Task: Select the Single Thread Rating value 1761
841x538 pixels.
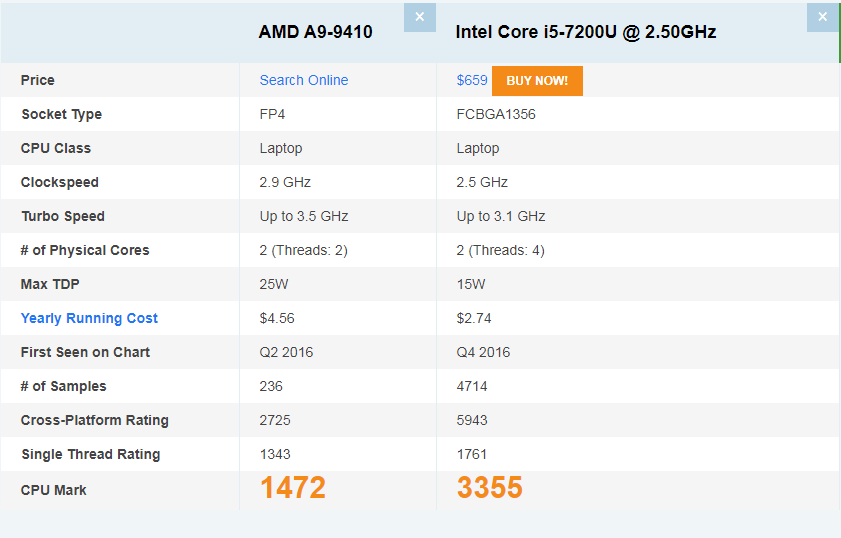Action: click(472, 454)
